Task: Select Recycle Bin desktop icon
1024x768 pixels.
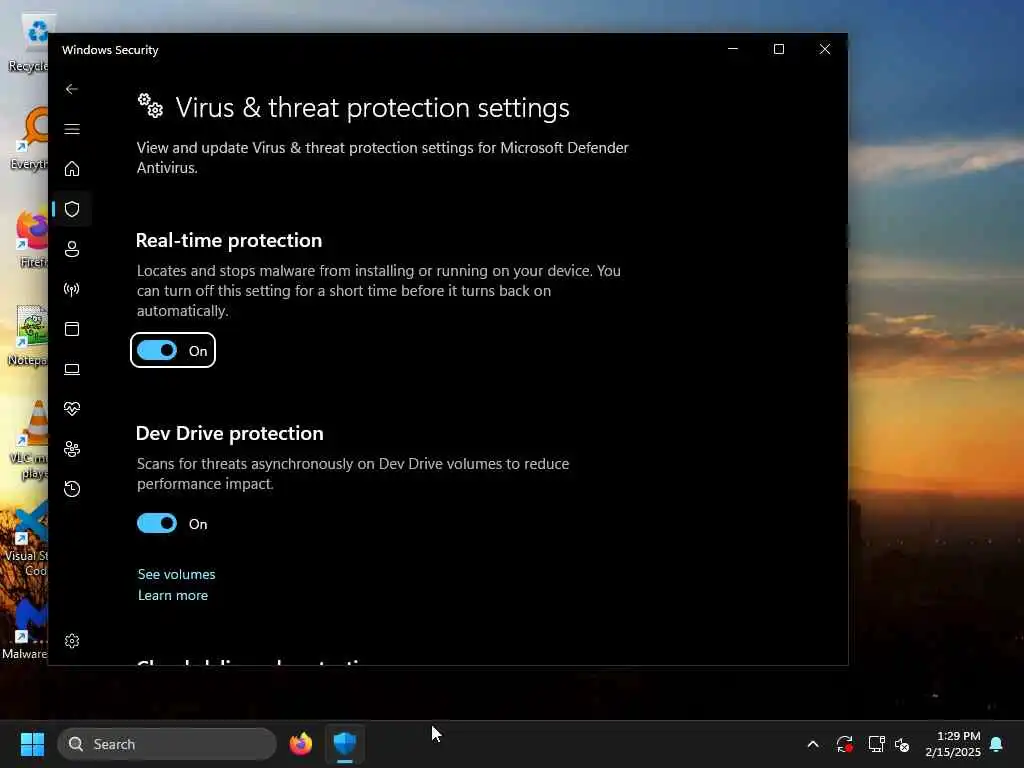Action: pyautogui.click(x=29, y=43)
